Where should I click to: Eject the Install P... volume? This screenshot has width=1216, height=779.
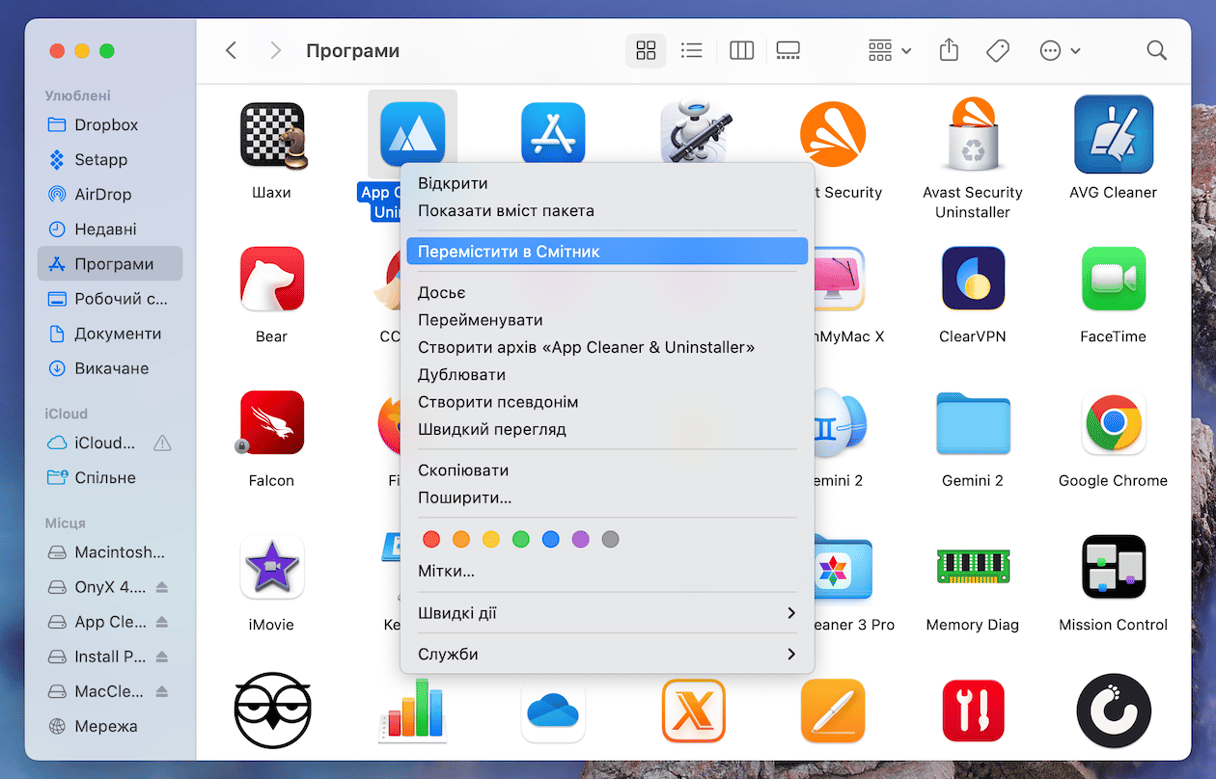point(162,657)
